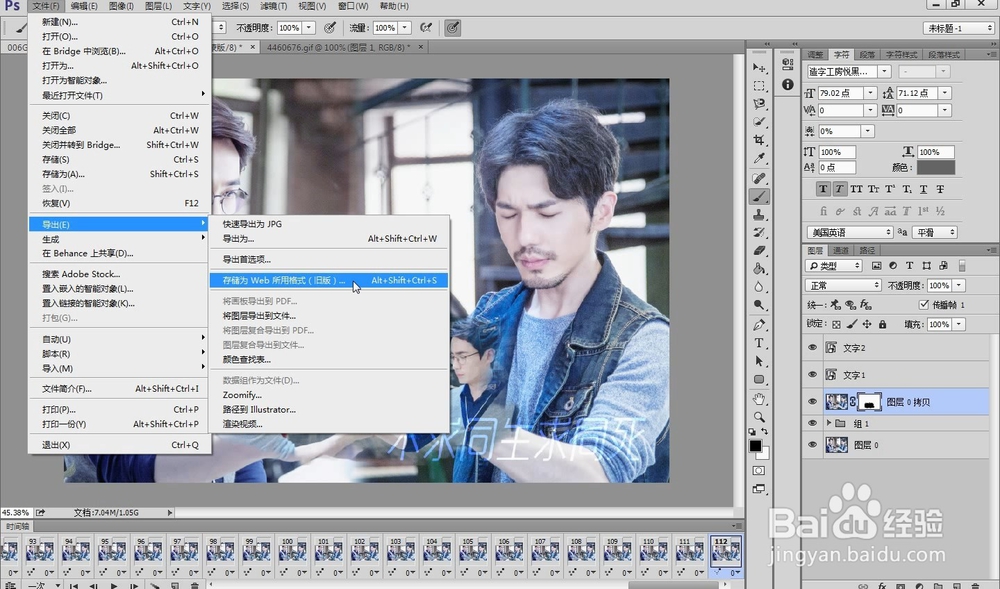Open the 4460676.gif document tab
This screenshot has width=1000, height=589.
[338, 47]
